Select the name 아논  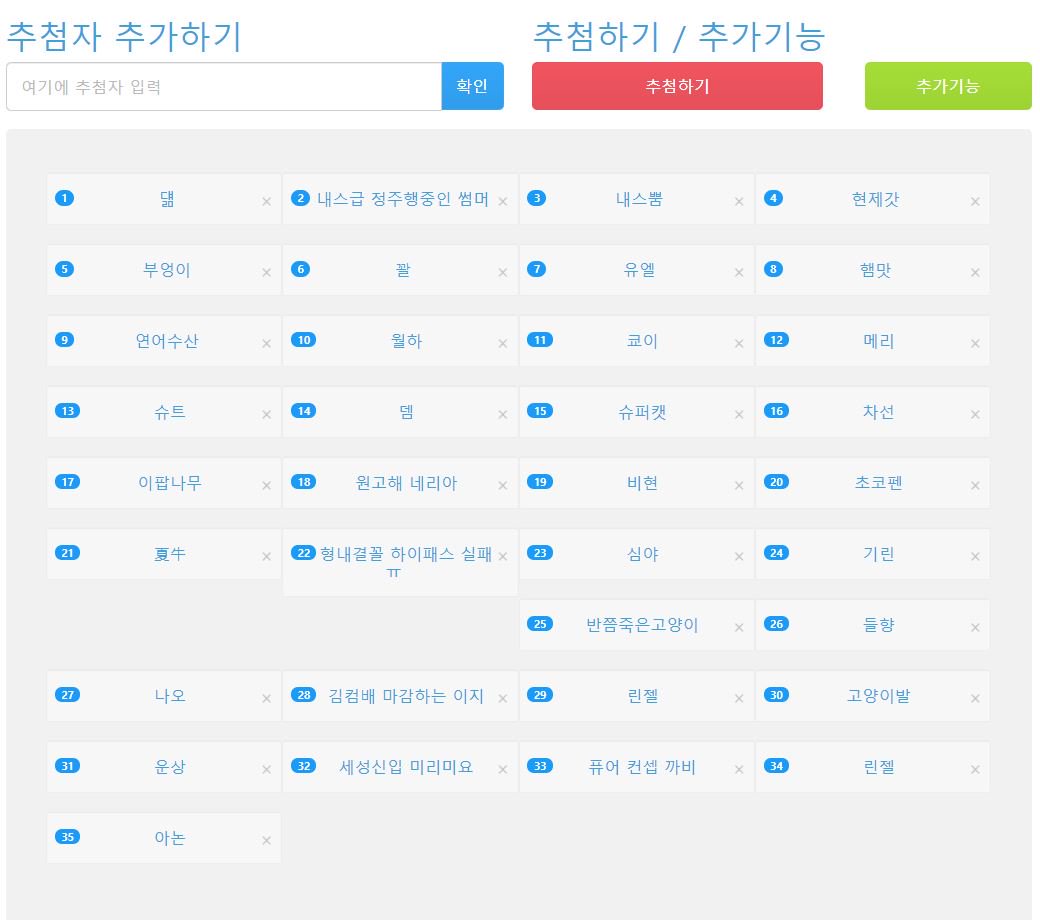170,838
